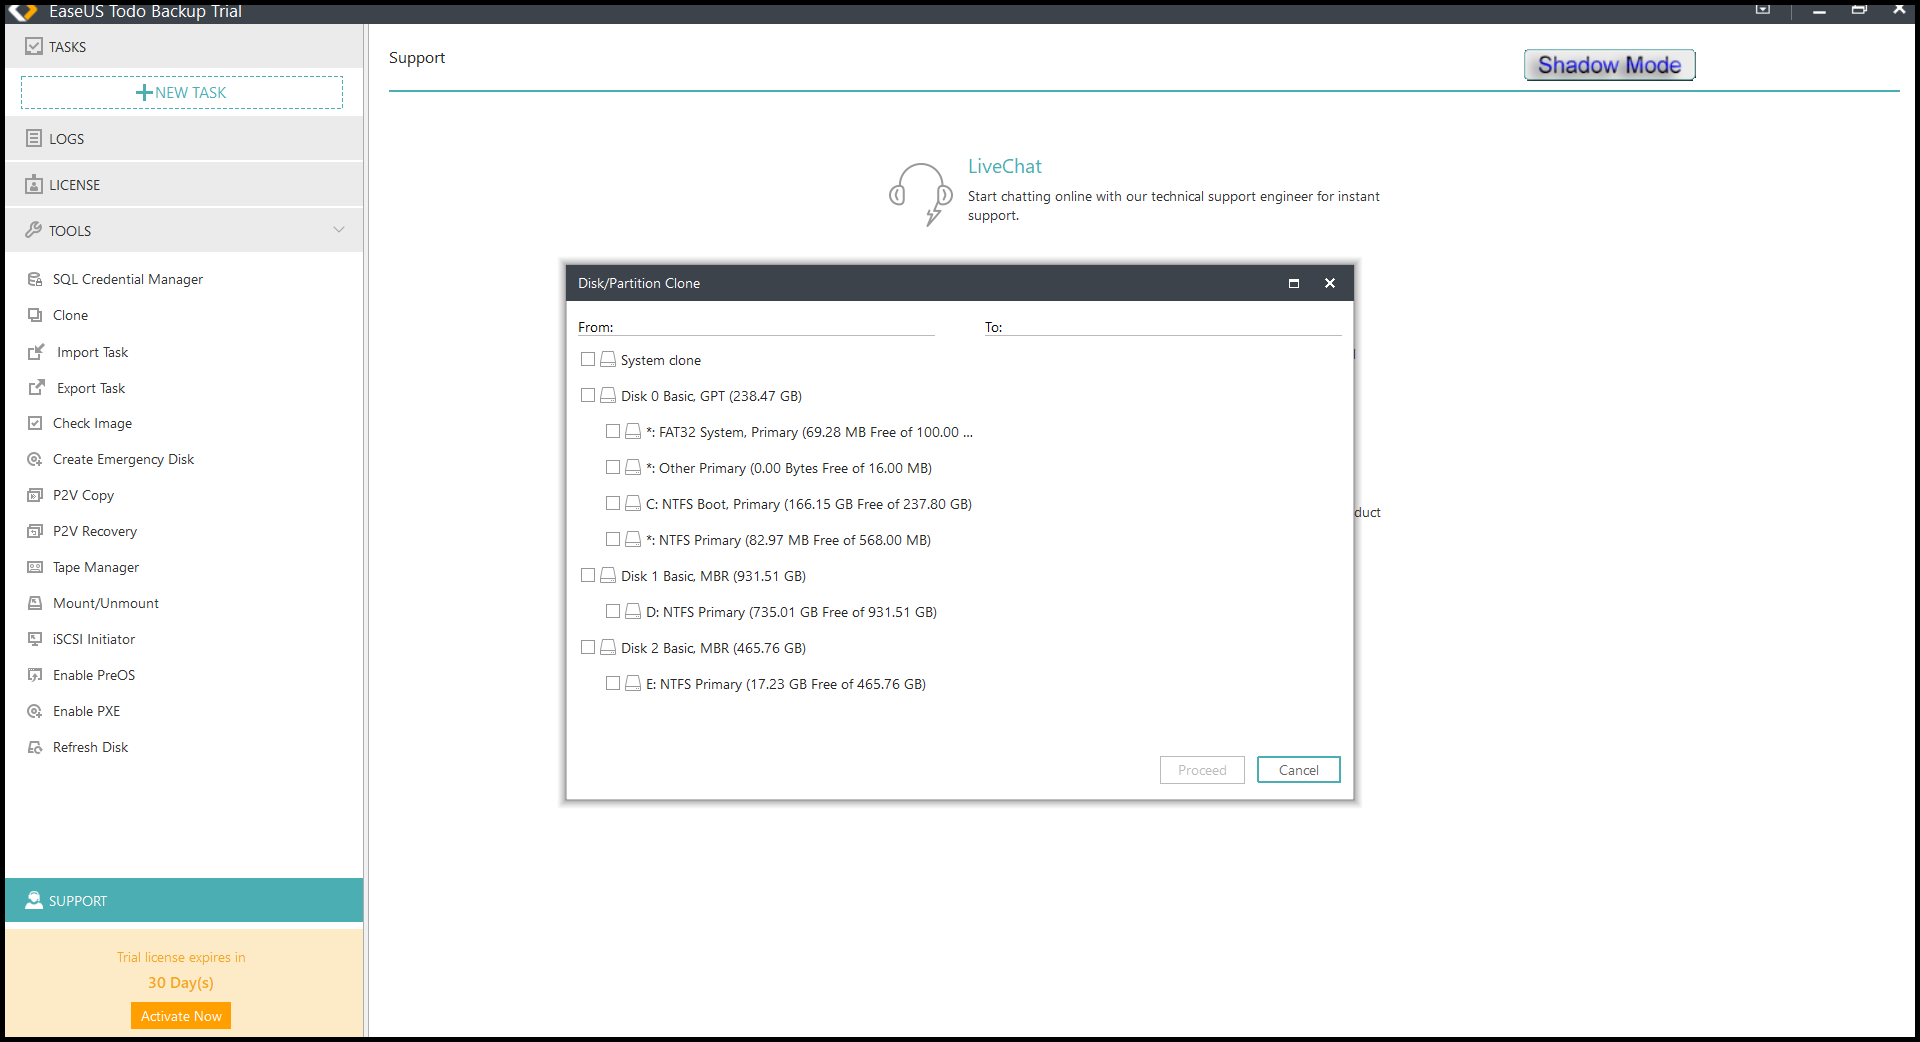Click the P2V Copy icon
The height and width of the screenshot is (1042, 1920).
tap(35, 495)
